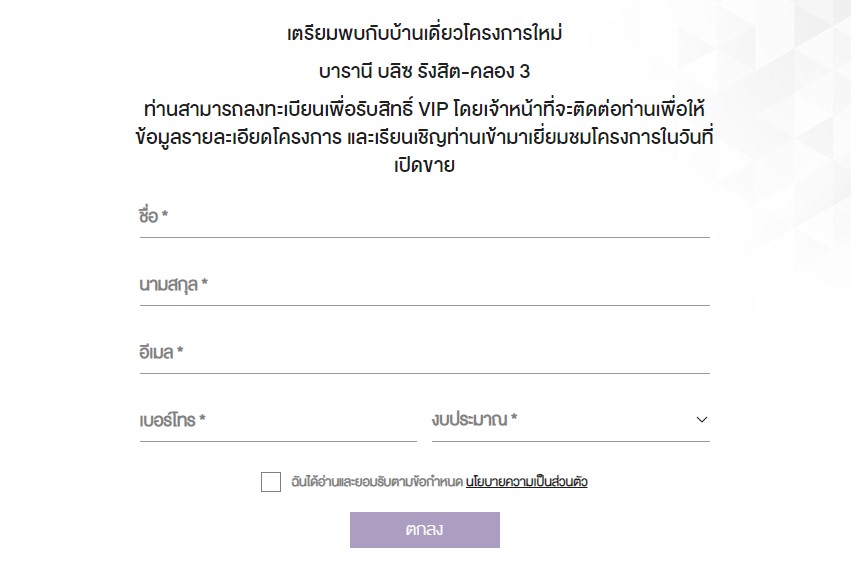
Task: Click the word VIP in the description
Action: (x=433, y=110)
